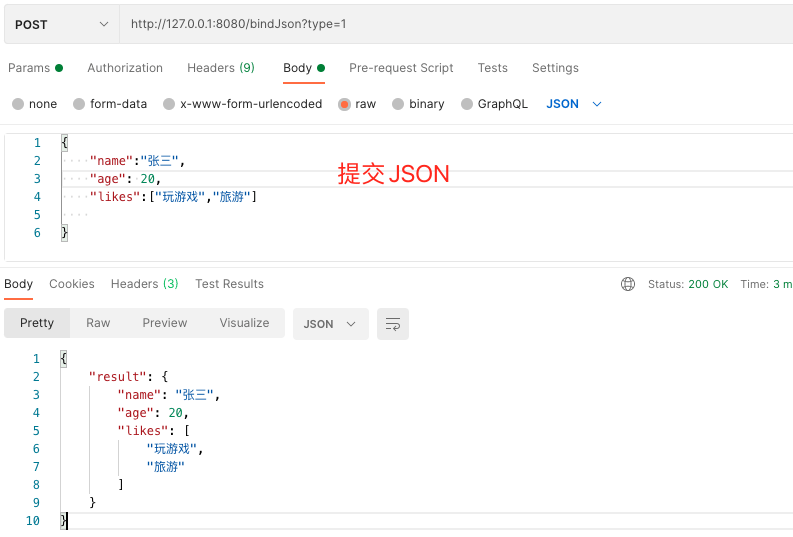Open the request Headers (9) tab

[x=221, y=68]
